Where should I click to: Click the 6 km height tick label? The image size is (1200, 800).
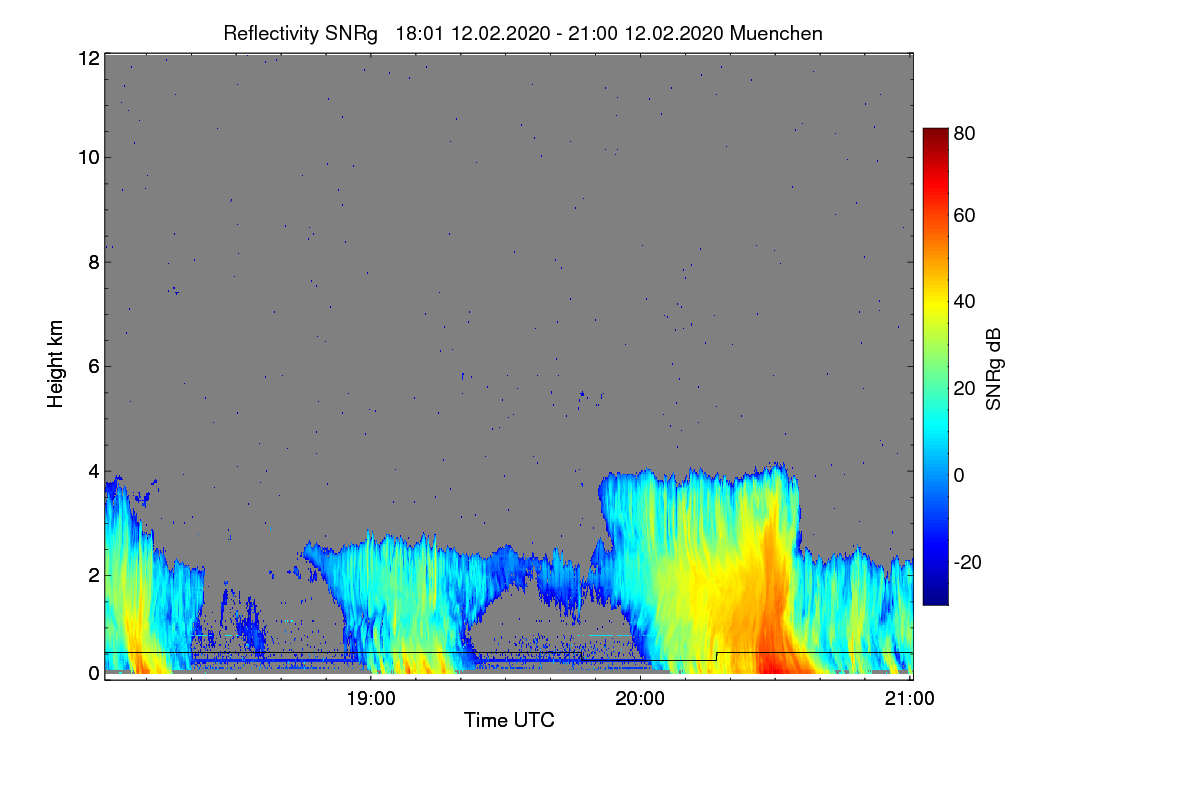(94, 366)
